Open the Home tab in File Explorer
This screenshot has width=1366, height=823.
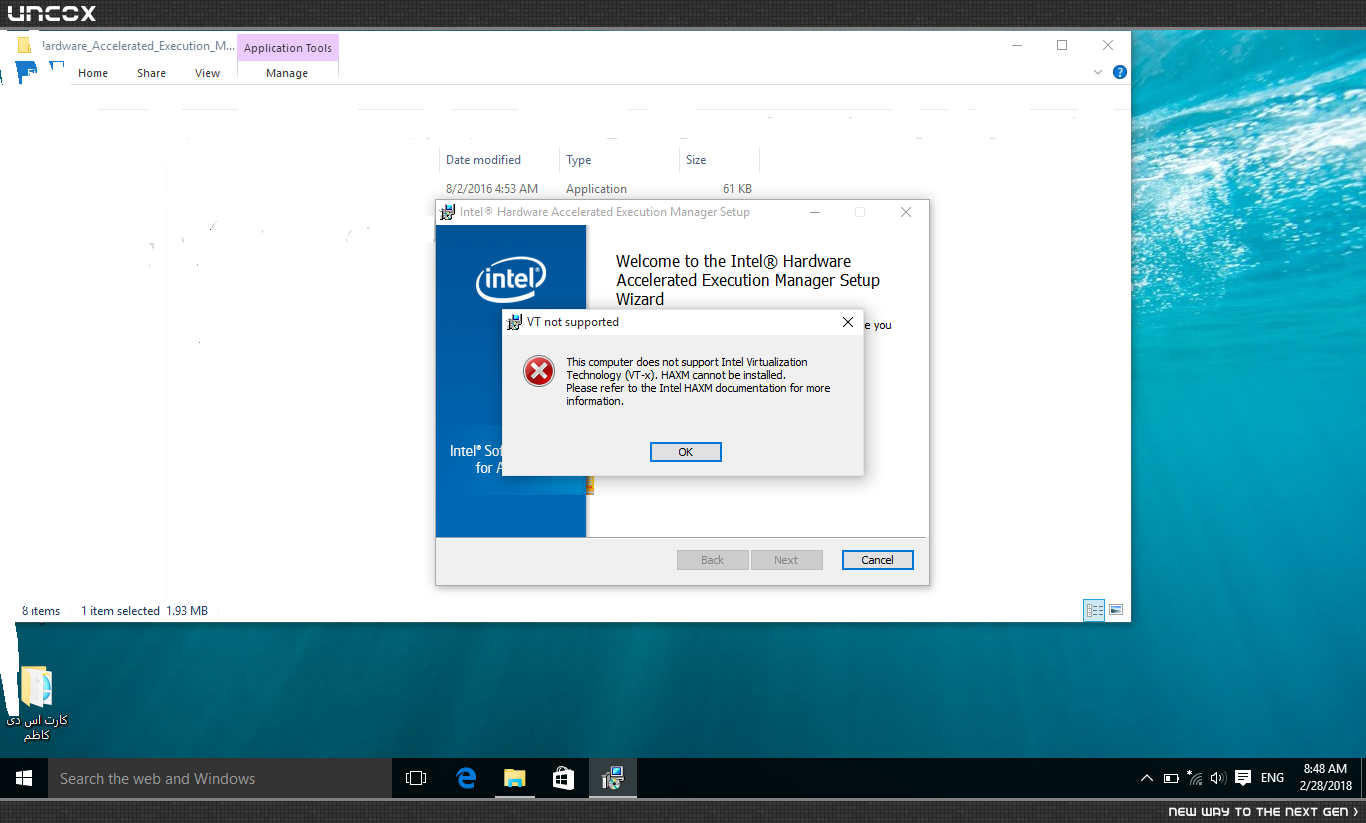coord(93,73)
